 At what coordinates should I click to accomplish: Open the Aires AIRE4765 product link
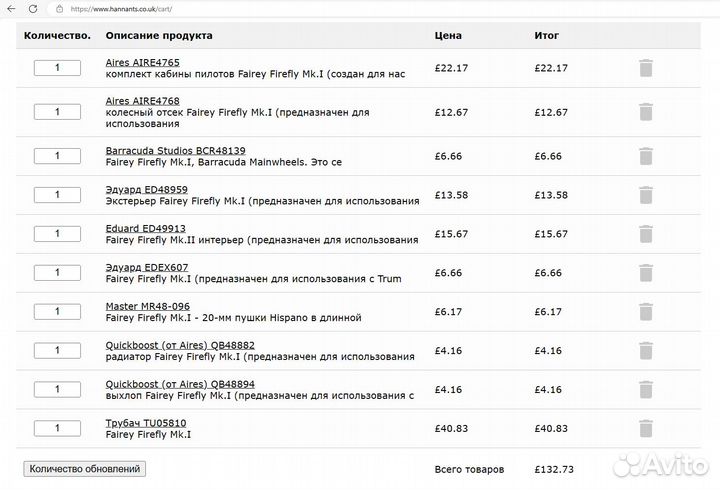click(x=142, y=62)
